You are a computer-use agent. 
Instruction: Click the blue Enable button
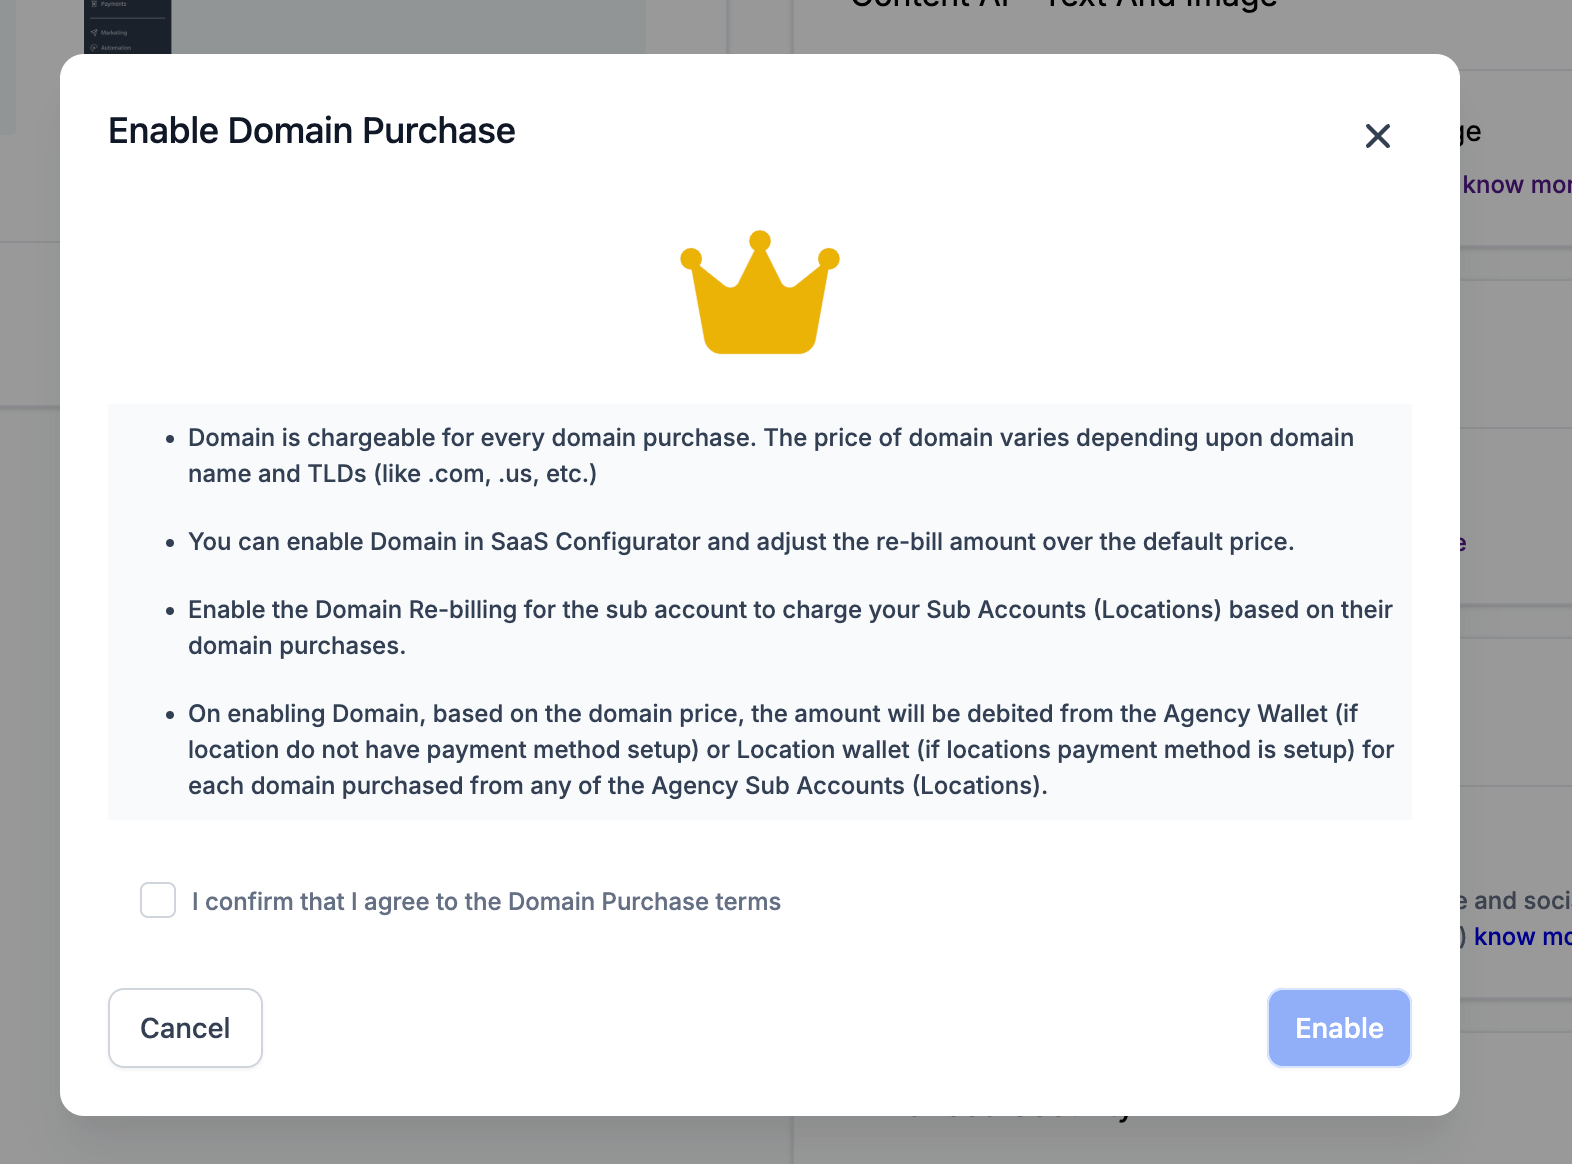(x=1339, y=1028)
